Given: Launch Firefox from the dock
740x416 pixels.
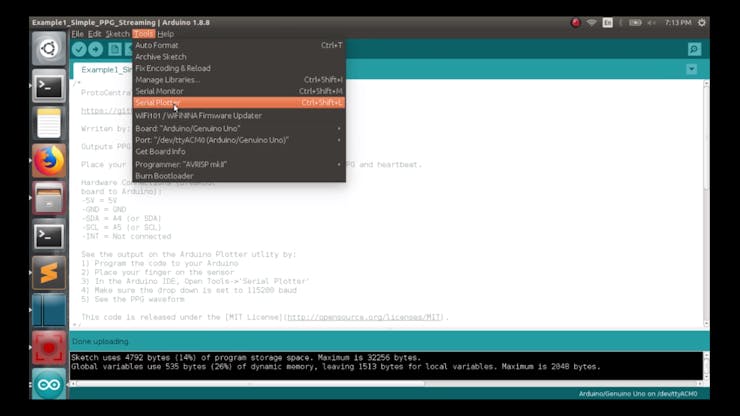Looking at the screenshot, I should pos(49,161).
